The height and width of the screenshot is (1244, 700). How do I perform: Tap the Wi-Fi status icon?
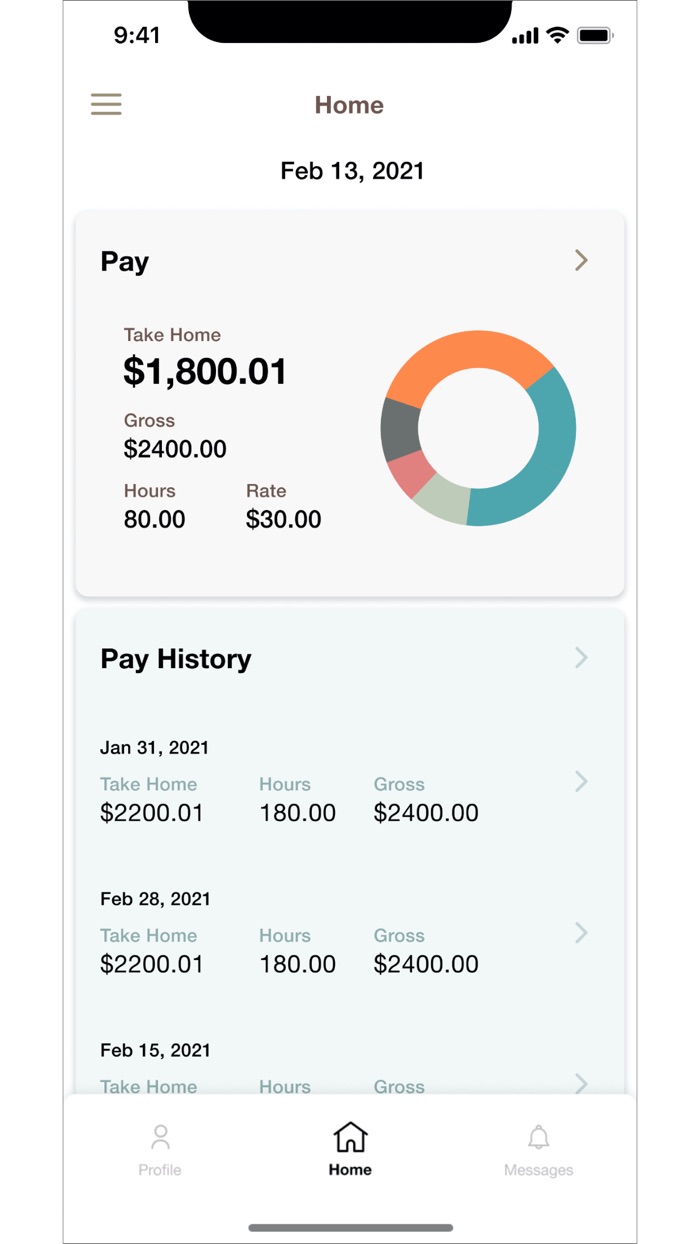[x=558, y=36]
